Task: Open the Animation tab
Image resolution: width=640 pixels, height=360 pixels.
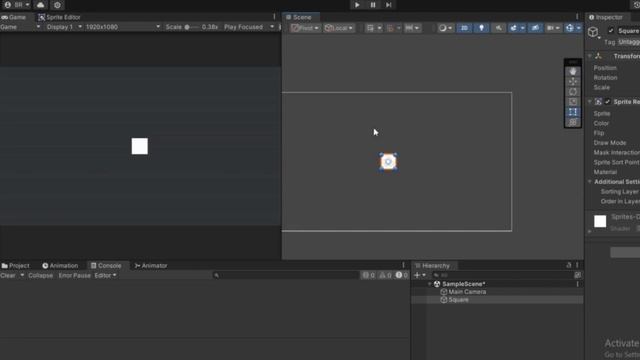Action: click(x=60, y=266)
